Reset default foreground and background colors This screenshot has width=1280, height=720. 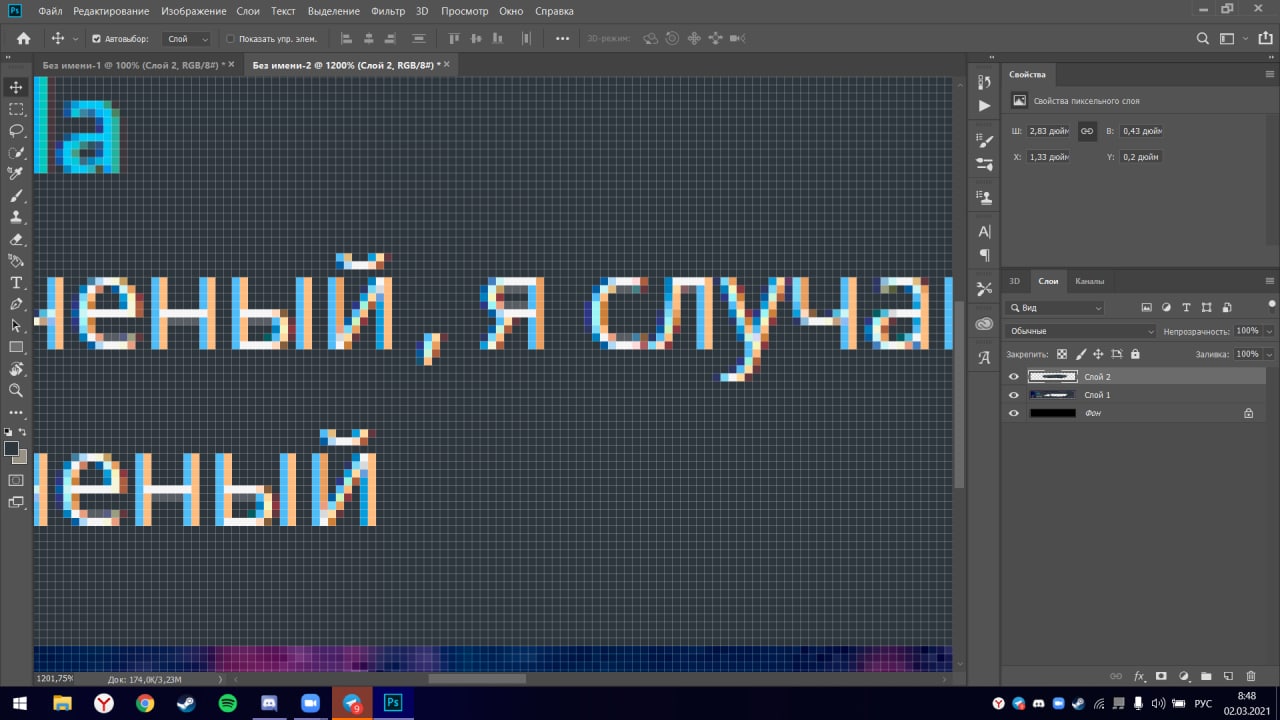(9, 432)
